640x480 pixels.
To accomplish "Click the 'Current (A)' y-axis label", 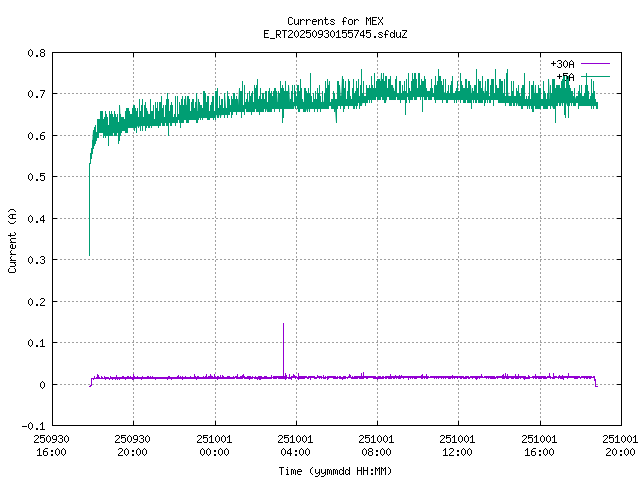I will [x=12, y=240].
